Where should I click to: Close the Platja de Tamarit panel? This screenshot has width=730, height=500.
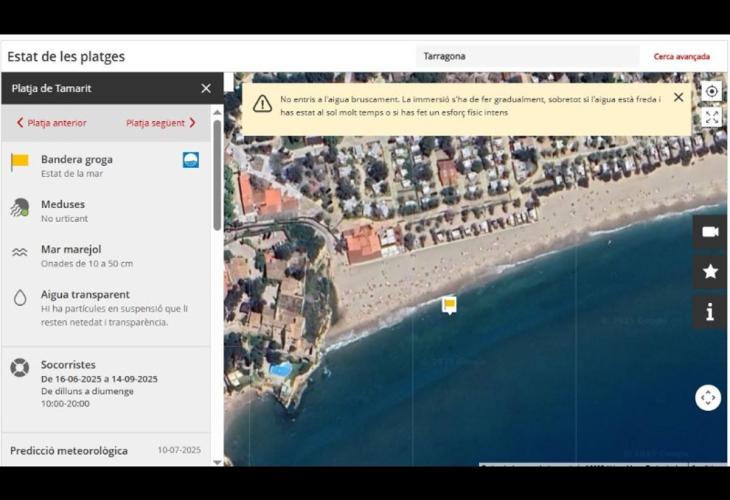pos(206,88)
